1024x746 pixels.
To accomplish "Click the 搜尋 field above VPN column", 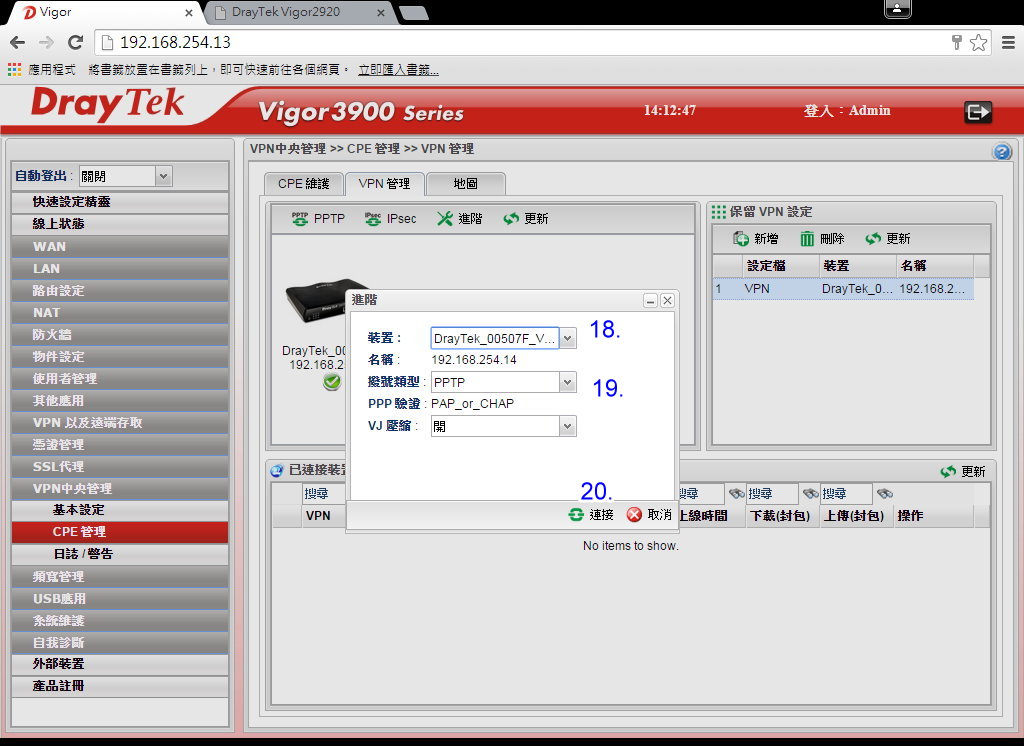I will (x=324, y=493).
